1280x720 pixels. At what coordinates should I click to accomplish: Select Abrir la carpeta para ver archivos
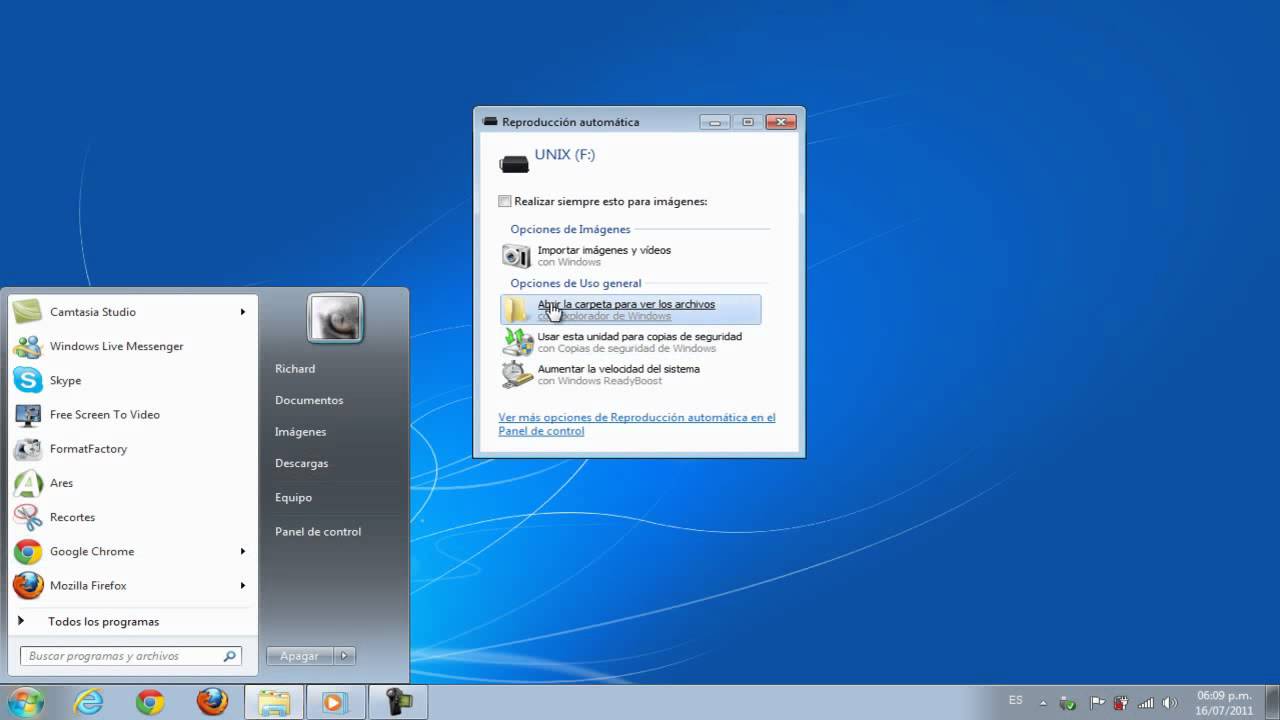coord(630,309)
